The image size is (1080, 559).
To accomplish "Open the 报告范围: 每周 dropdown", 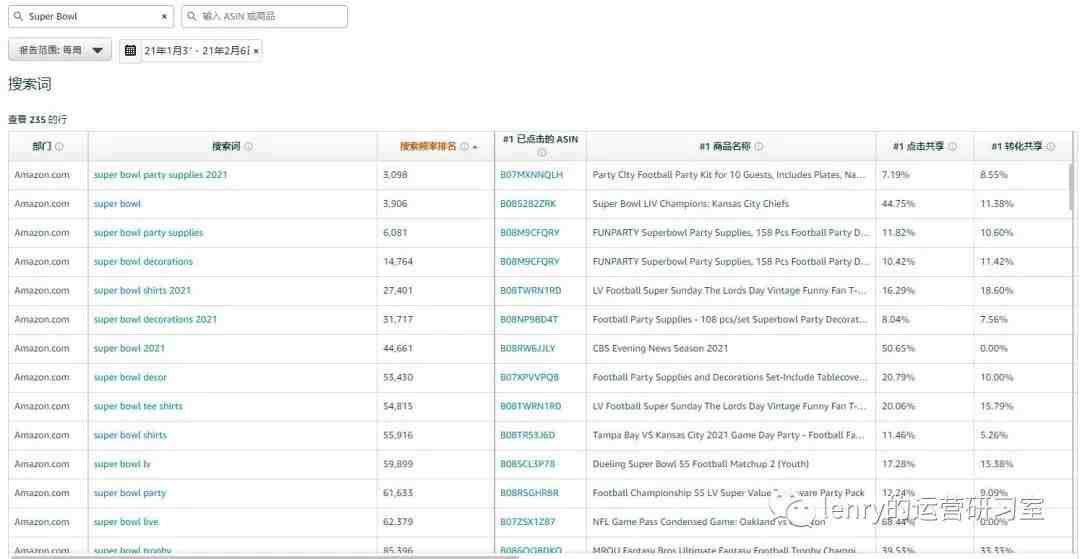I will point(60,50).
